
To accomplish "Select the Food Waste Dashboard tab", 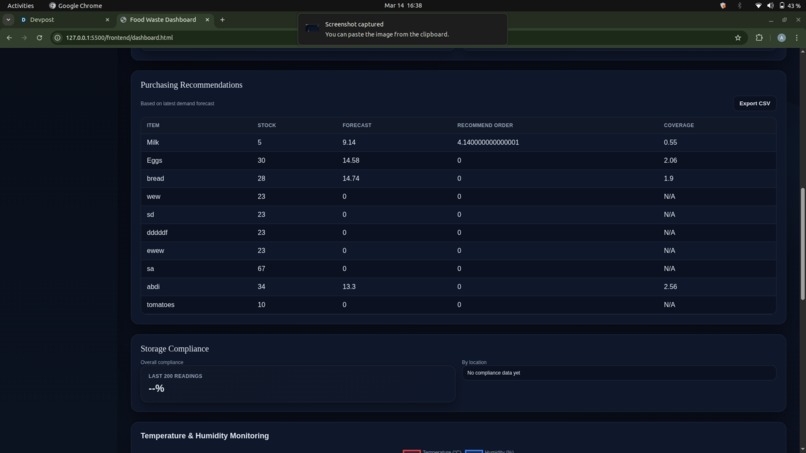I will [x=164, y=20].
